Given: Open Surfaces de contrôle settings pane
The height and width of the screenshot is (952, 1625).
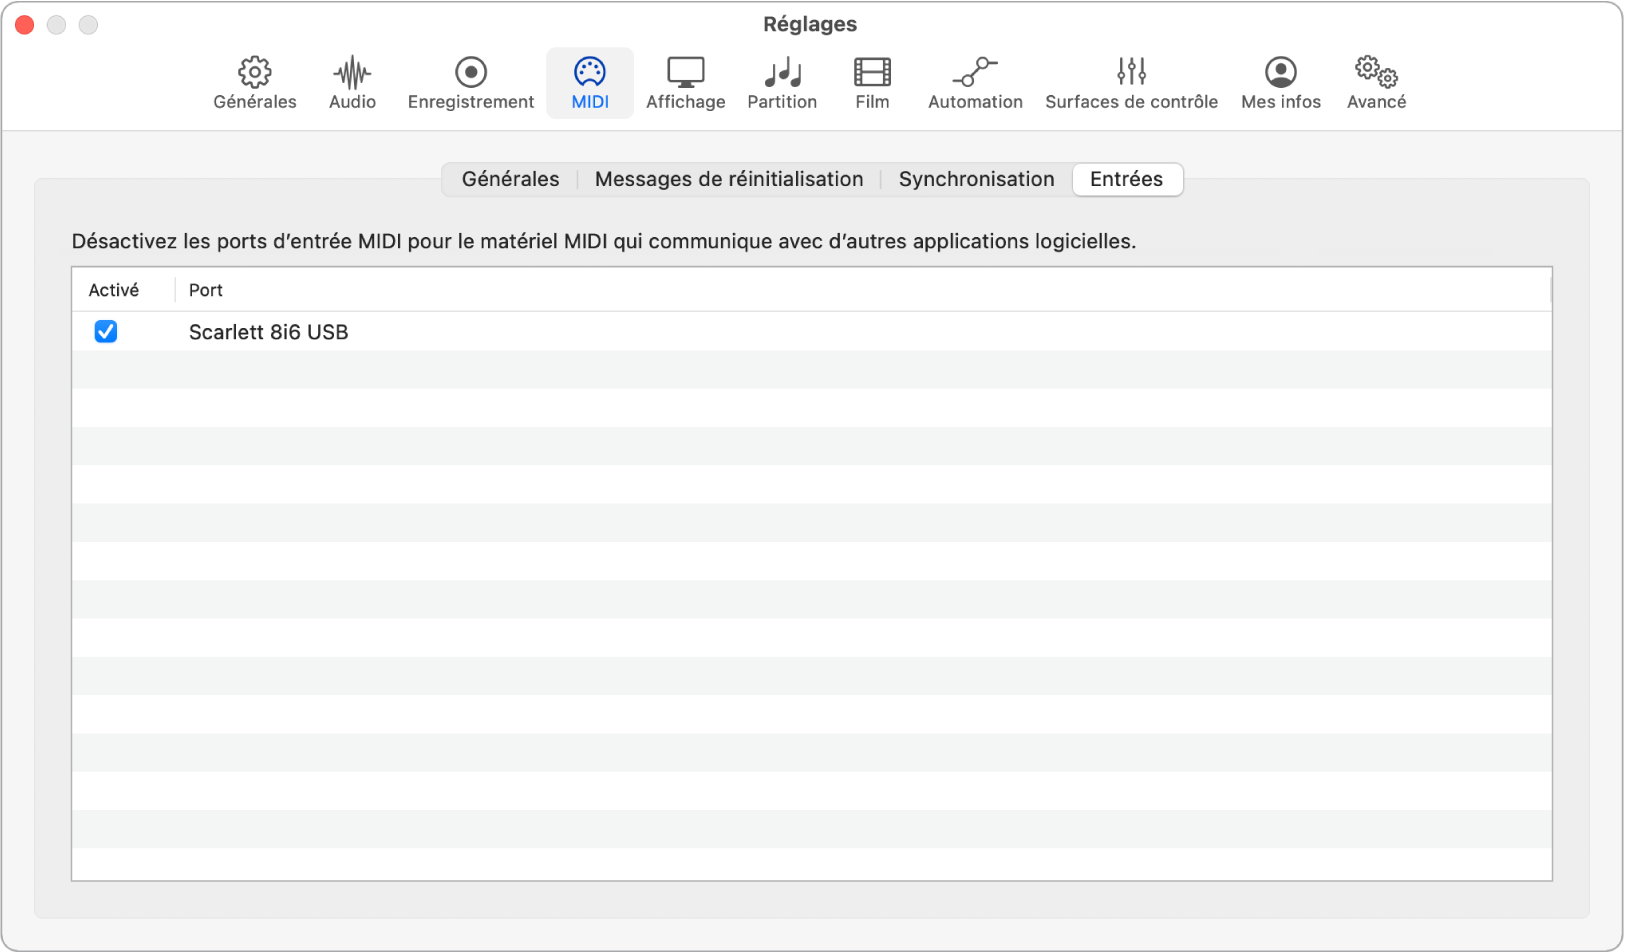Looking at the screenshot, I should [x=1131, y=83].
